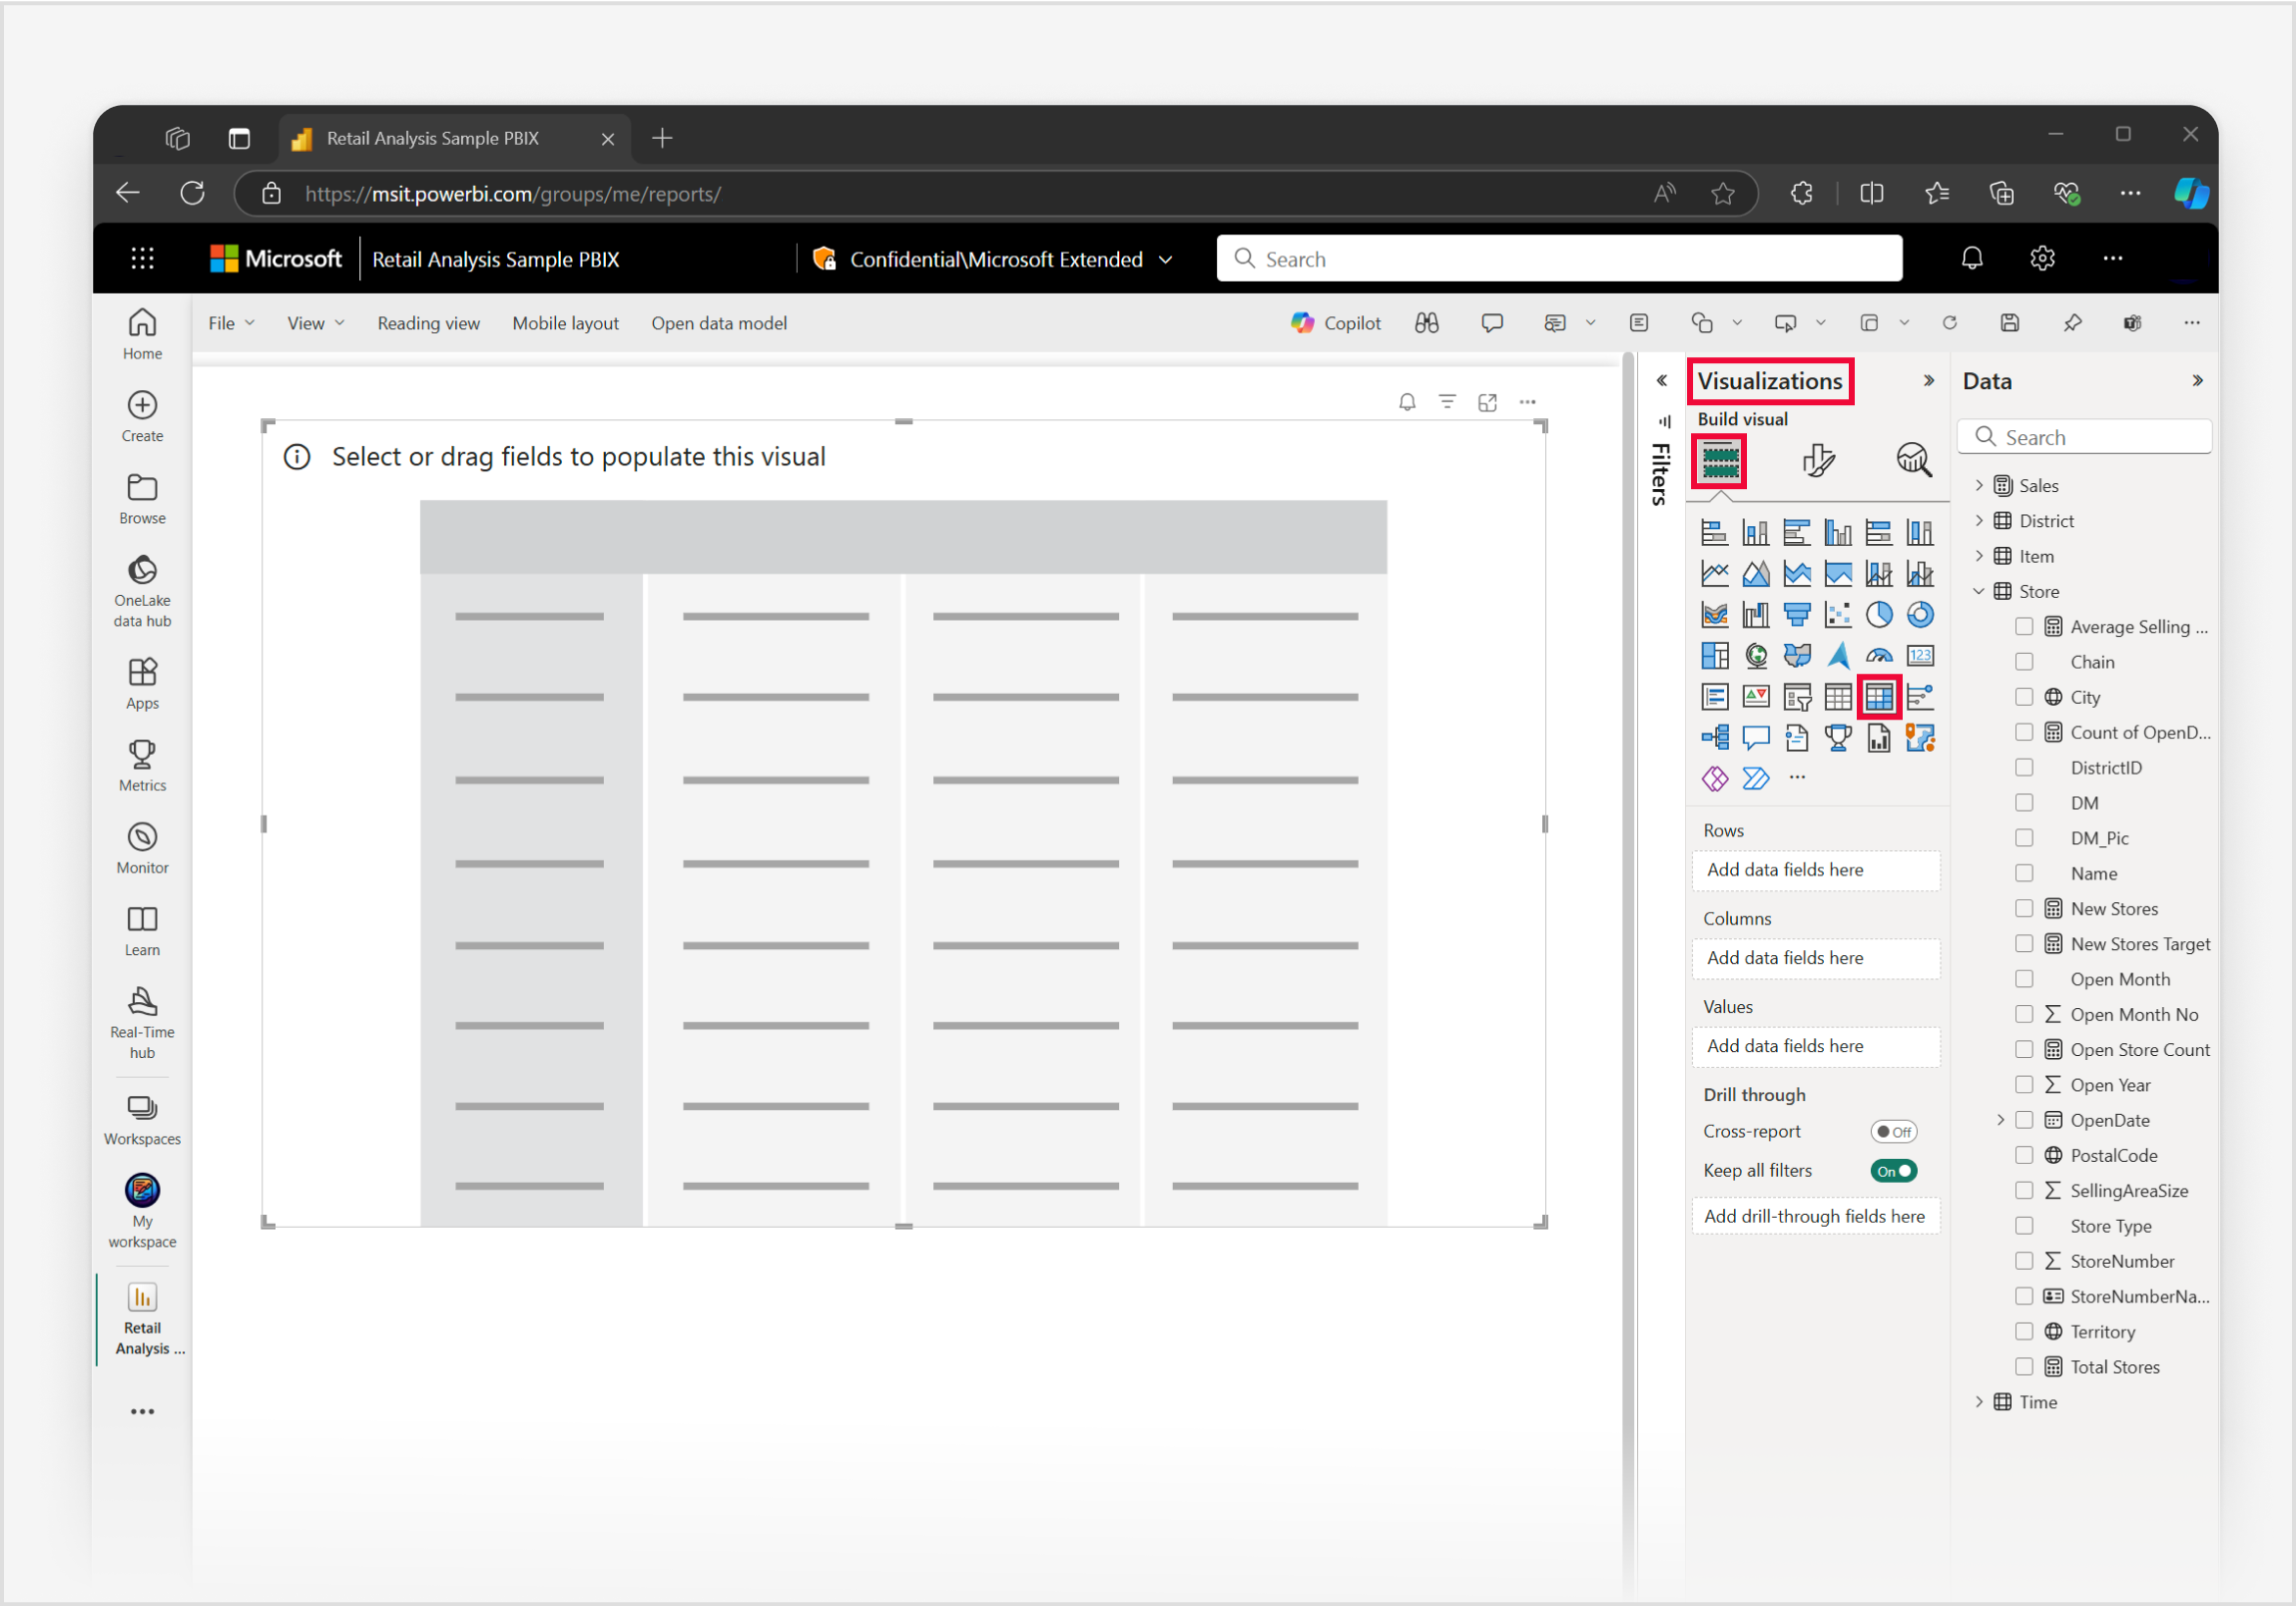Click the Data pane search box
Image resolution: width=2296 pixels, height=1606 pixels.
pos(2084,437)
